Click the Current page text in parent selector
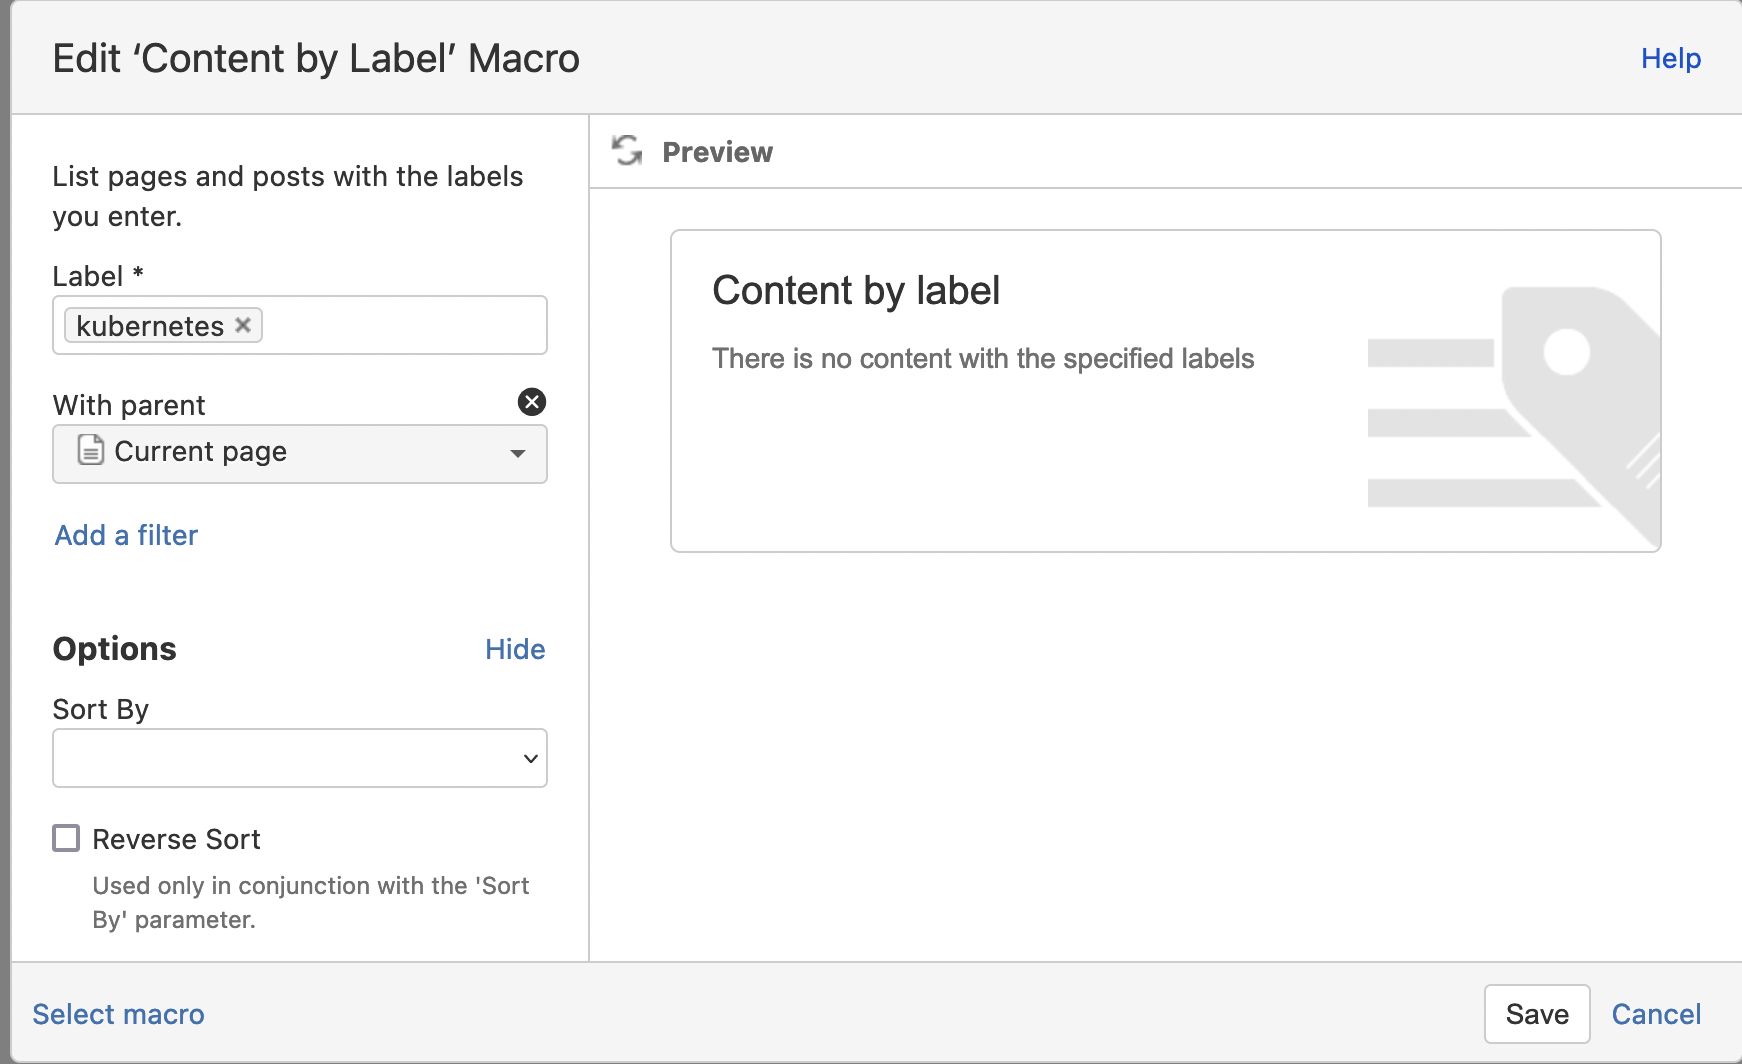The image size is (1742, 1064). click(x=200, y=452)
